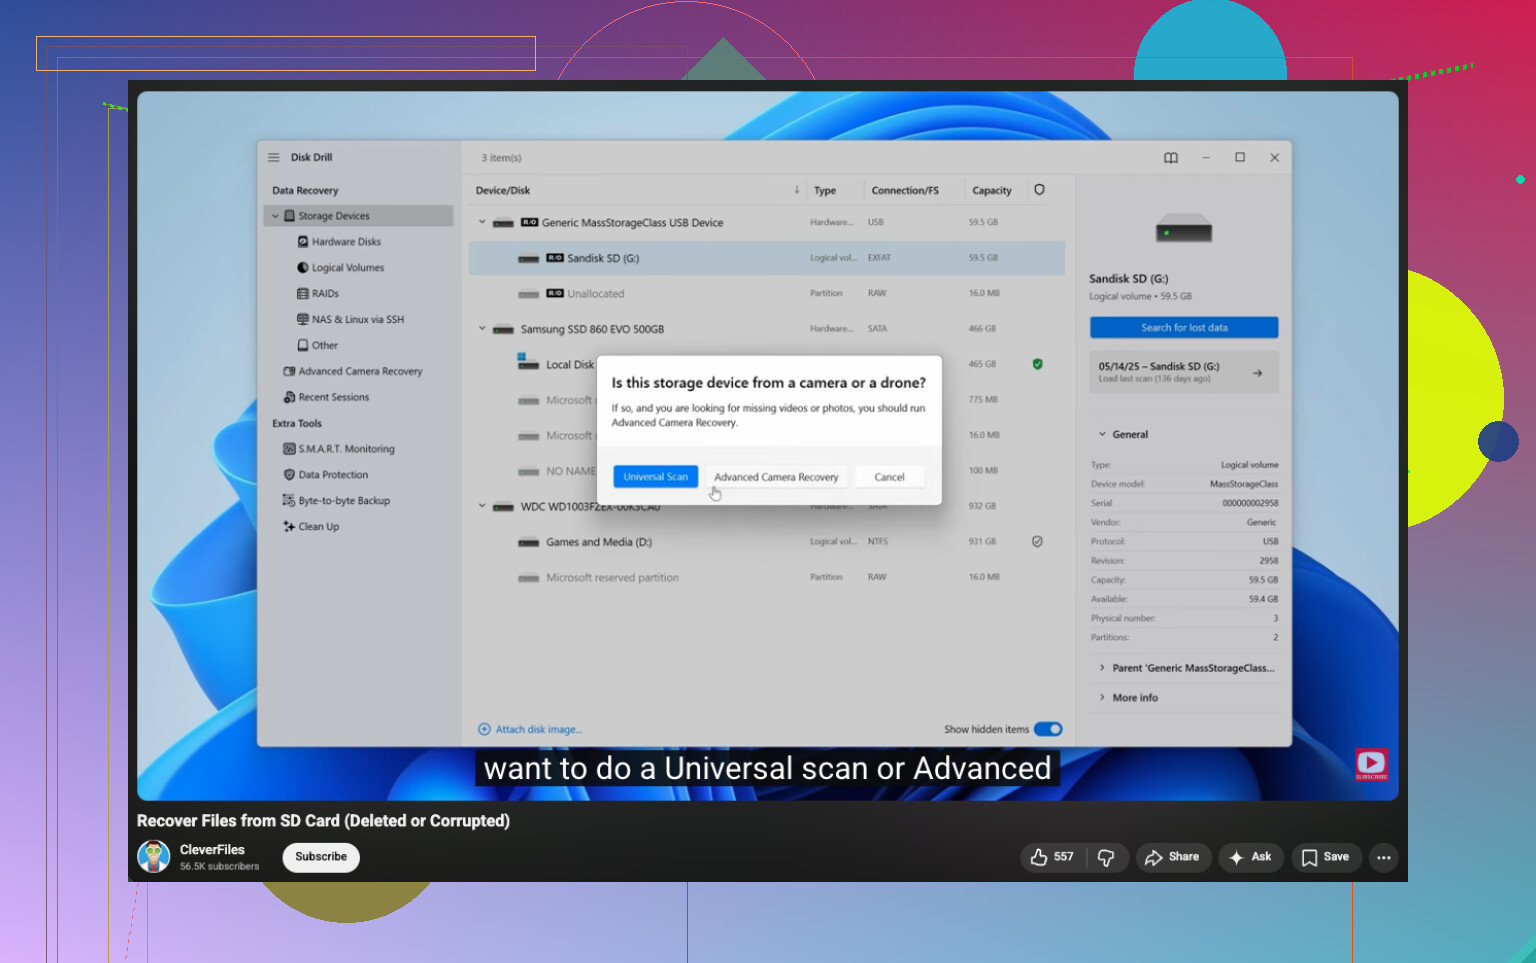Viewport: 1536px width, 963px height.
Task: Collapse the Storage Devices tree section
Action: 275,216
